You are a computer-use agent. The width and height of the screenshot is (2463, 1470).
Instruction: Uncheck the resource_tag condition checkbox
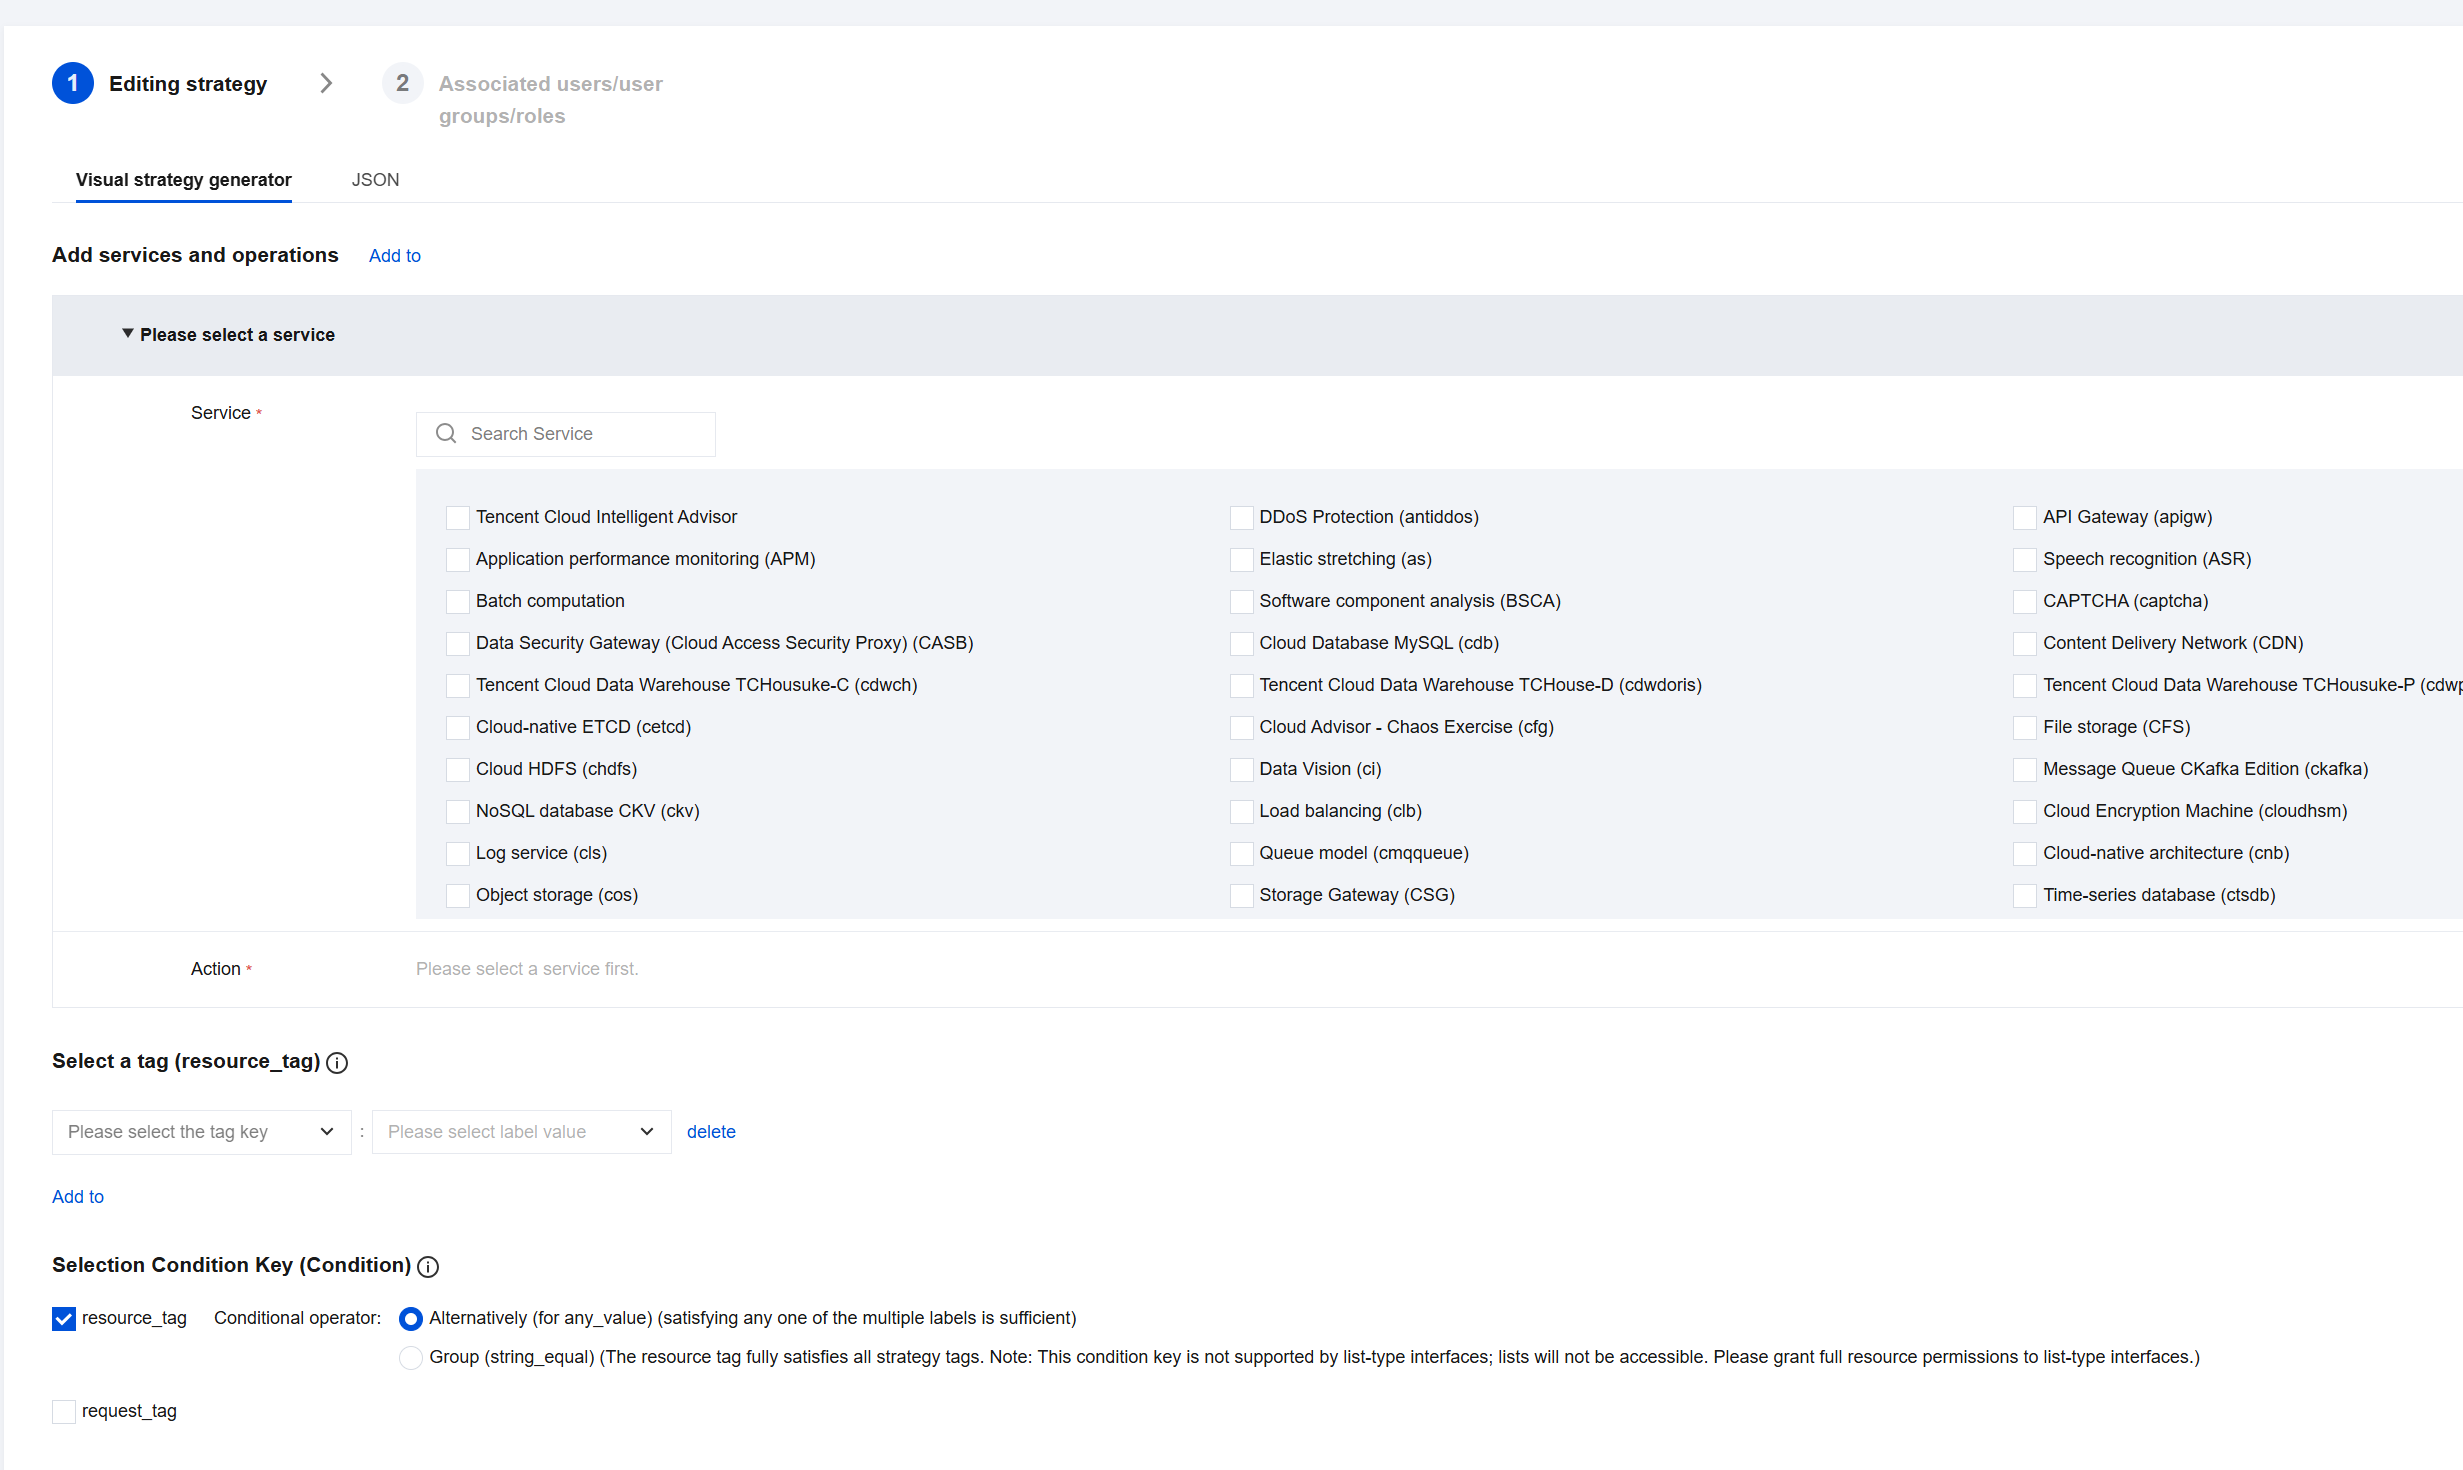64,1318
